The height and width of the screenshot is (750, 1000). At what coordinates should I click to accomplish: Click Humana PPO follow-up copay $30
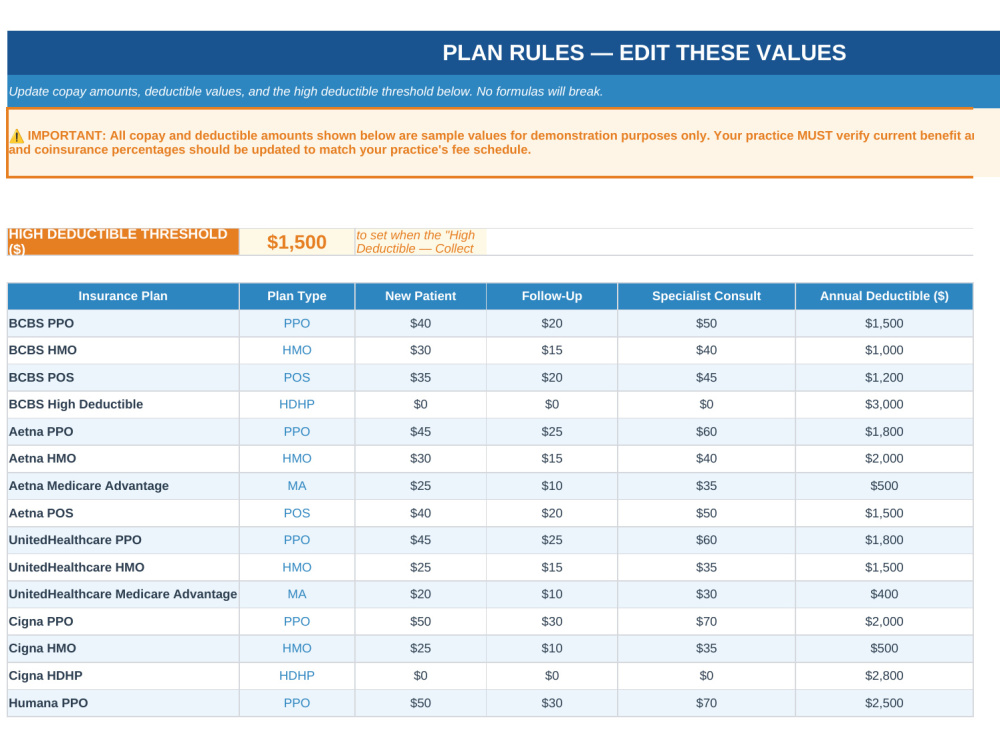[x=552, y=703]
